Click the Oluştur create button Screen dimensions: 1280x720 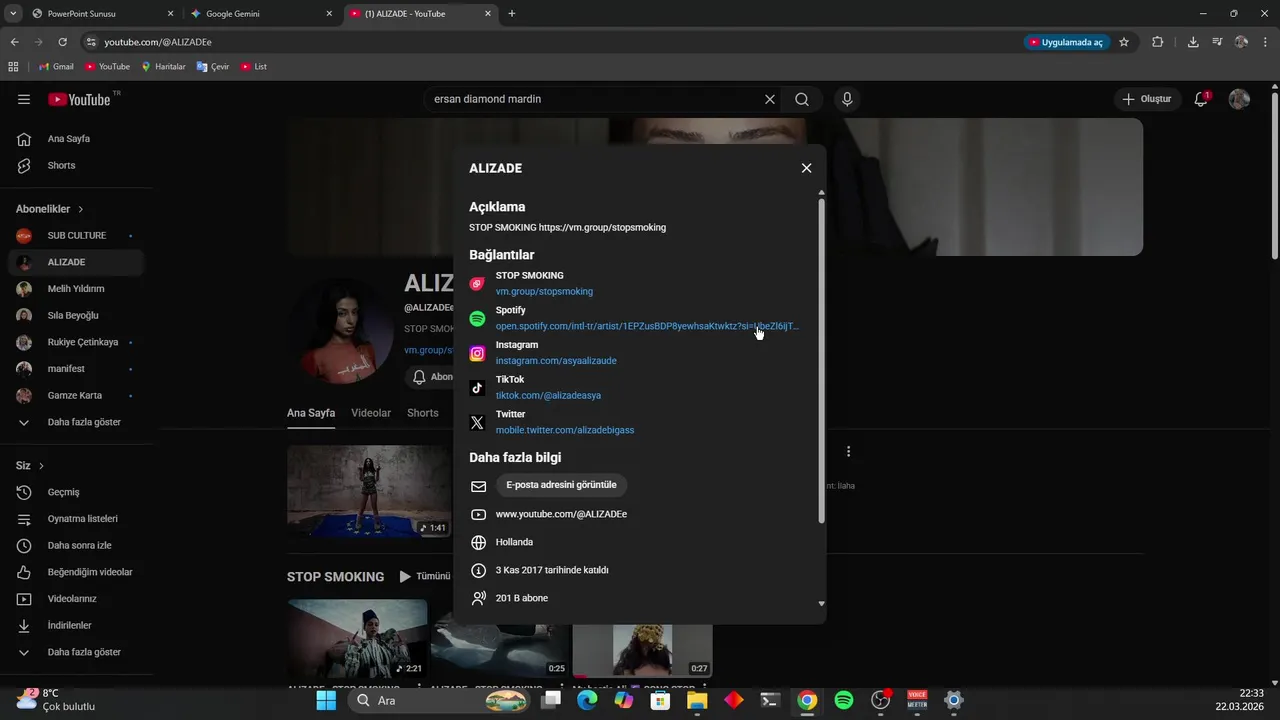click(x=1147, y=99)
